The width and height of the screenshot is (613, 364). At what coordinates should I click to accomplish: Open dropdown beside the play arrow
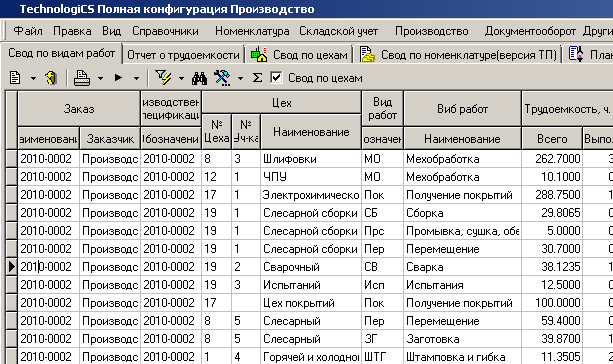click(x=136, y=79)
